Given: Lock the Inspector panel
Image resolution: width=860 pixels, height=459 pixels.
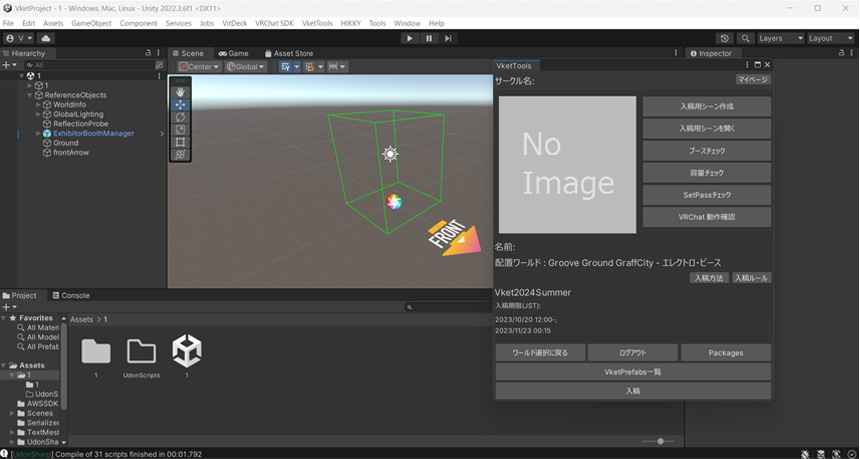Looking at the screenshot, I should [x=841, y=53].
